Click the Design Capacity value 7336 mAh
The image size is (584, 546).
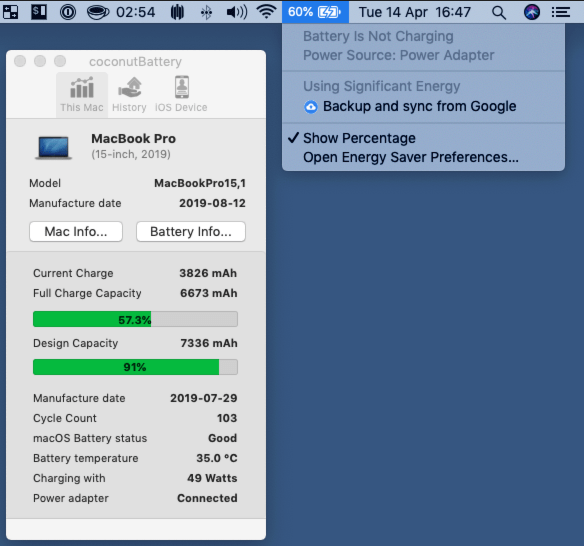tap(209, 343)
